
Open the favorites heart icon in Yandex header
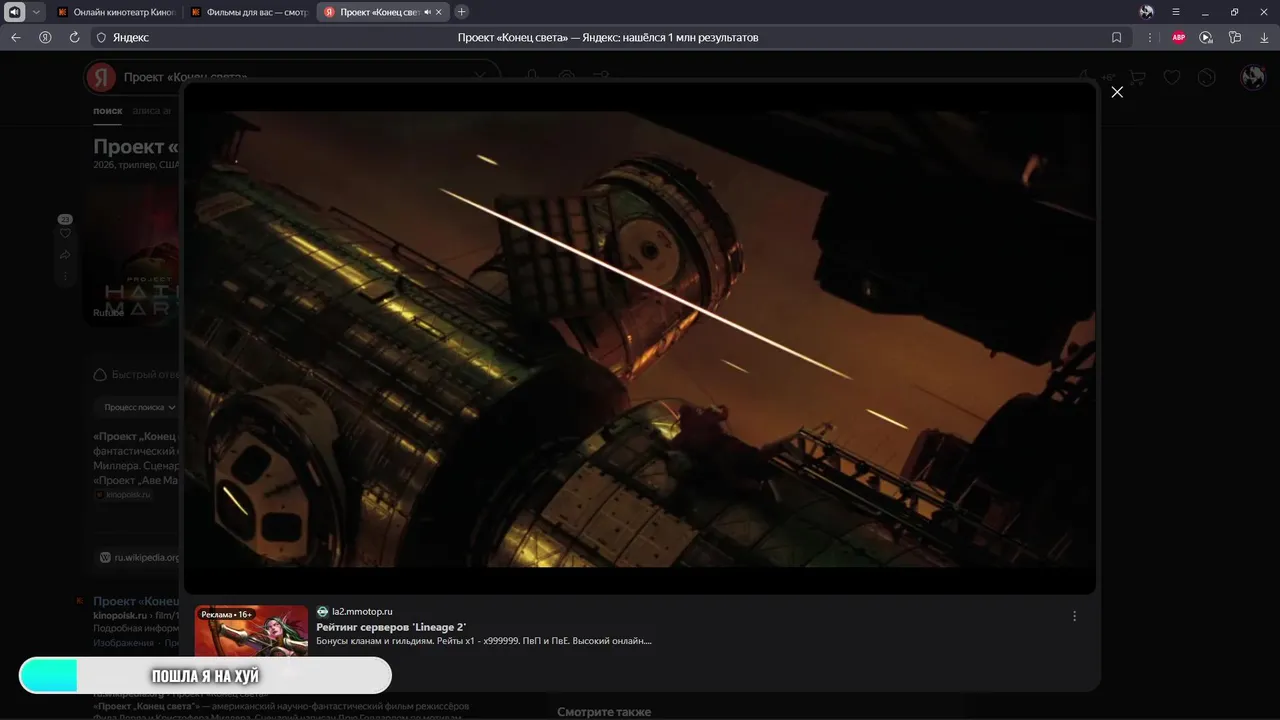(x=1172, y=77)
